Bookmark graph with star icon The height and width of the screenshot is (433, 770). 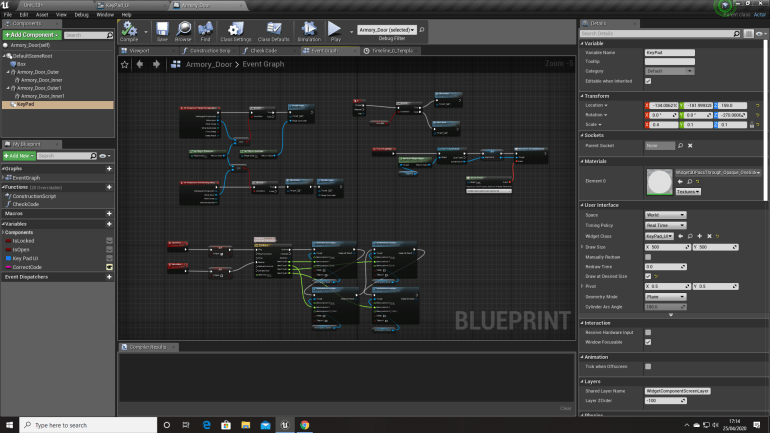point(124,64)
